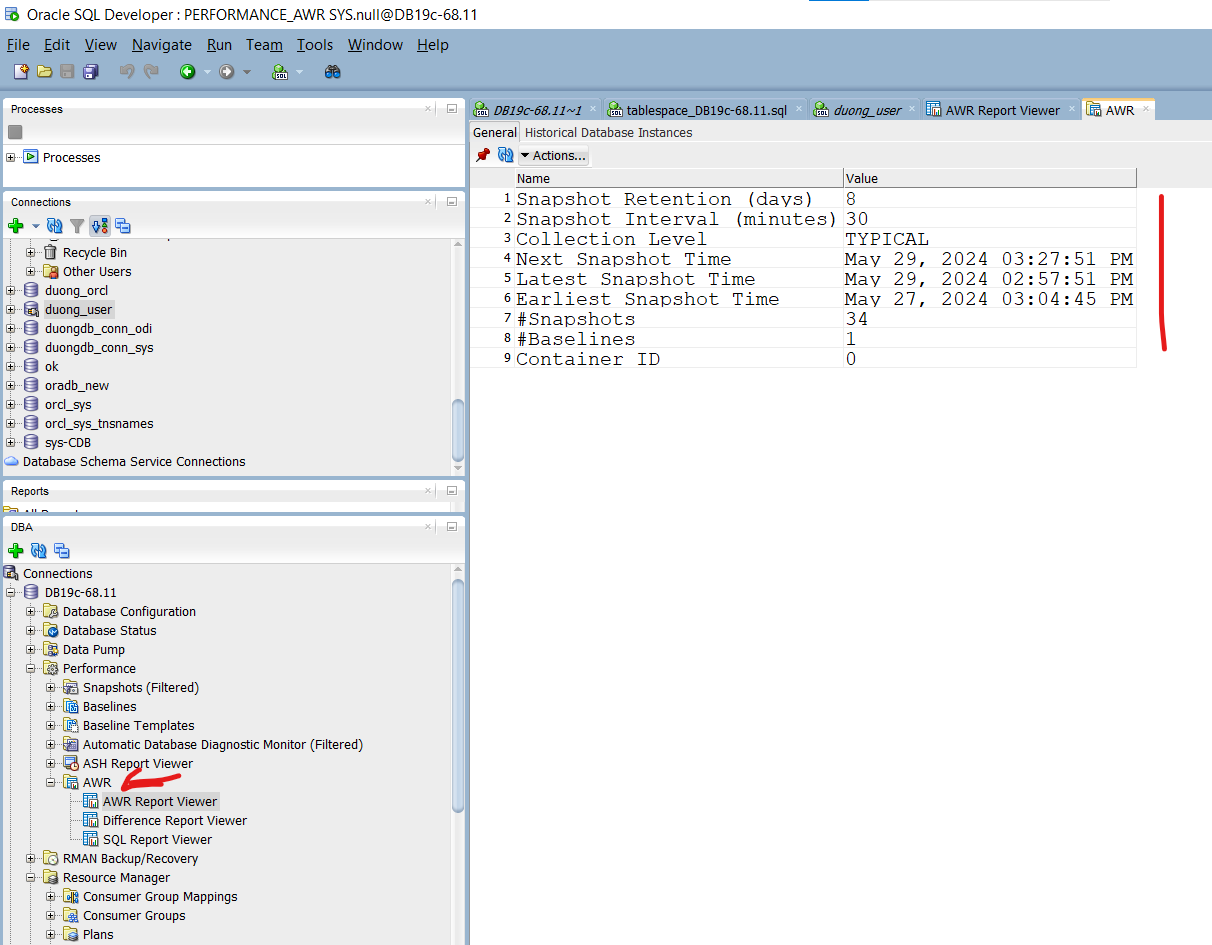The image size is (1212, 945).
Task: Switch to tablespace_DB19c-68.11.sql tab
Action: point(706,110)
